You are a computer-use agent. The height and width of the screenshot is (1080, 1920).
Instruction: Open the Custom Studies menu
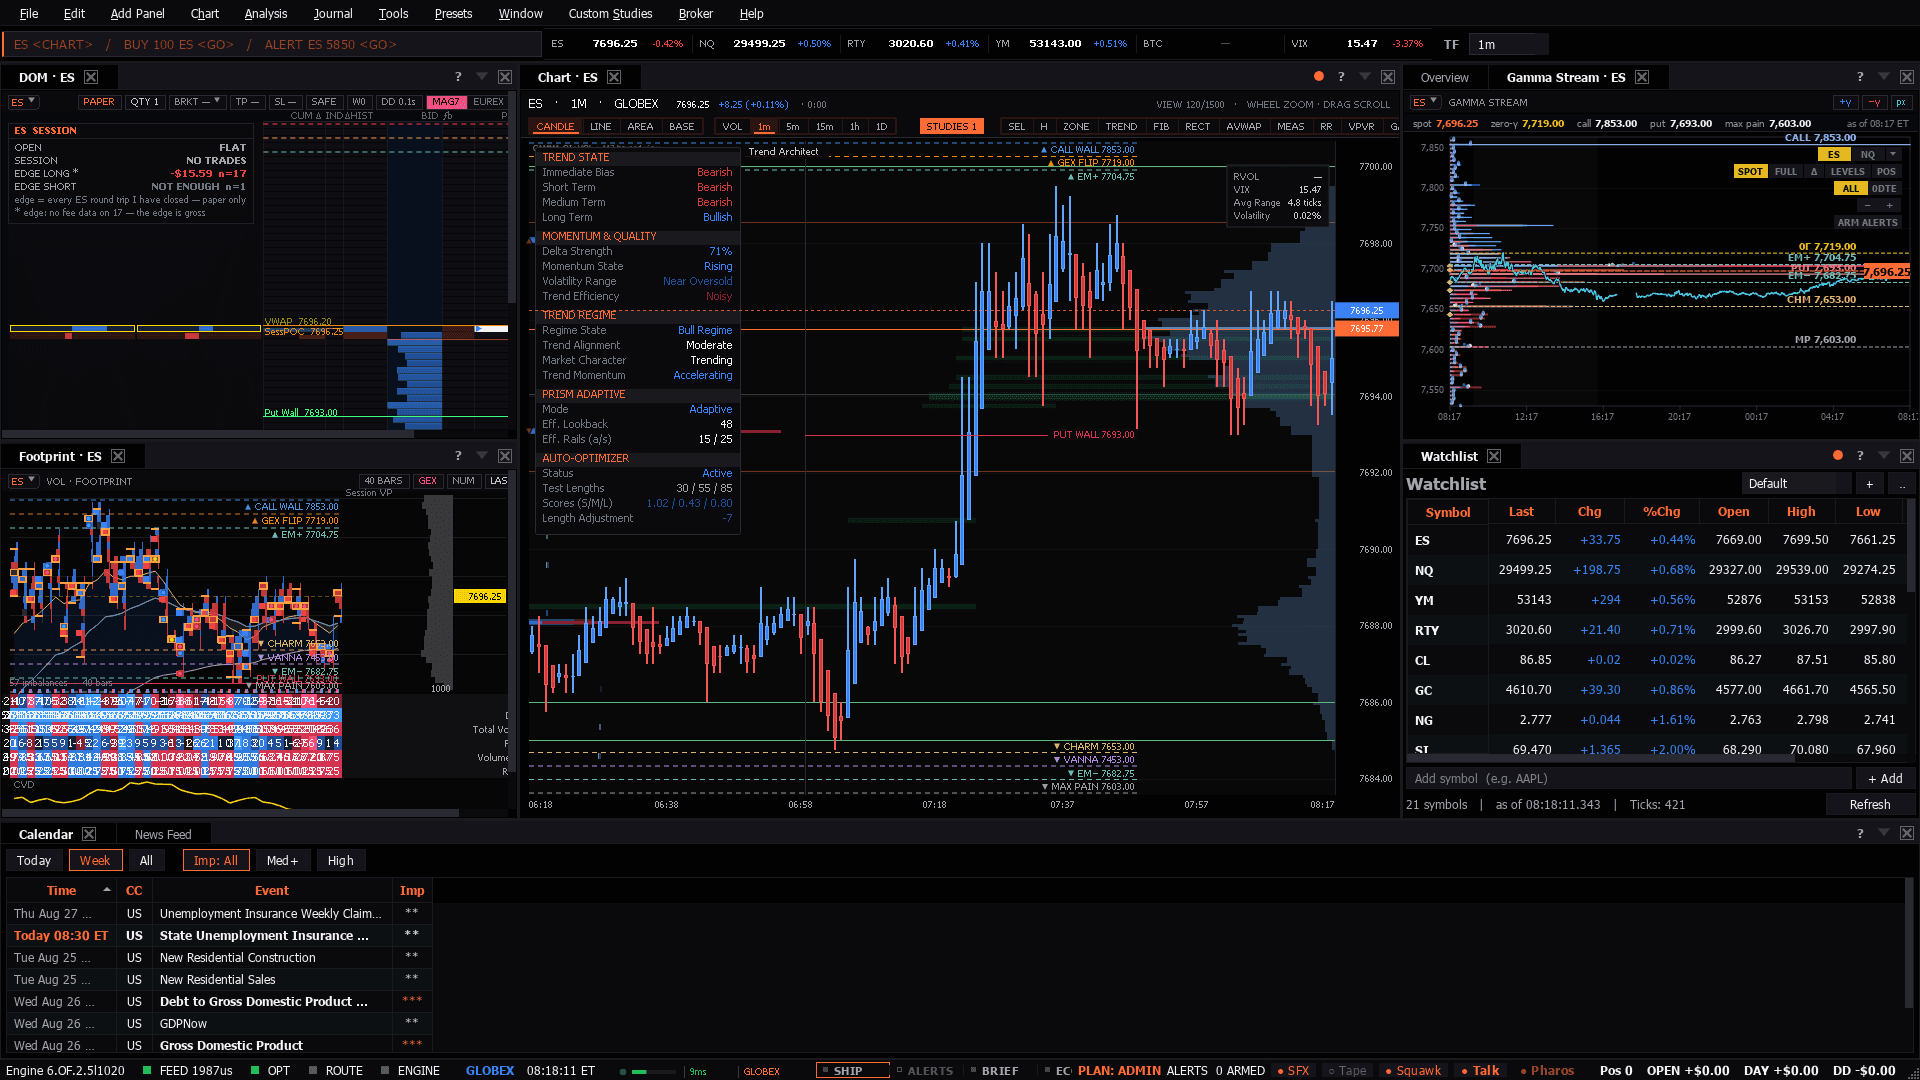610,13
